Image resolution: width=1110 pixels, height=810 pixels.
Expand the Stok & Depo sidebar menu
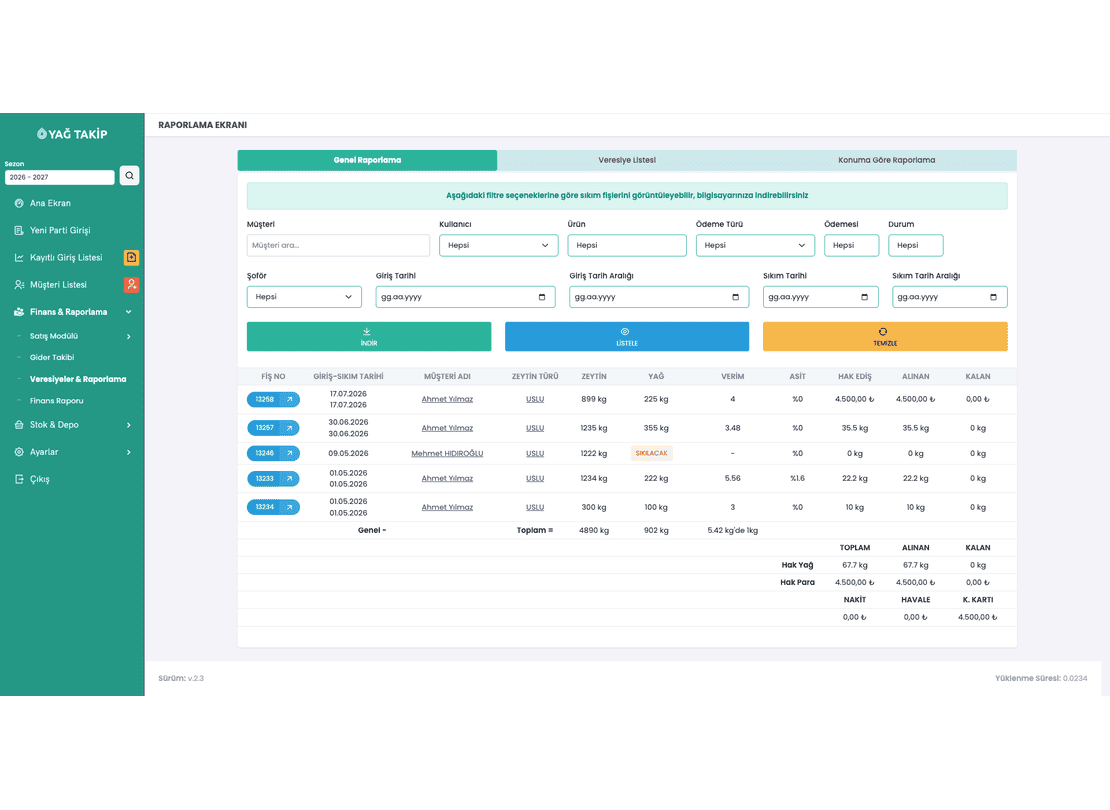coord(72,425)
